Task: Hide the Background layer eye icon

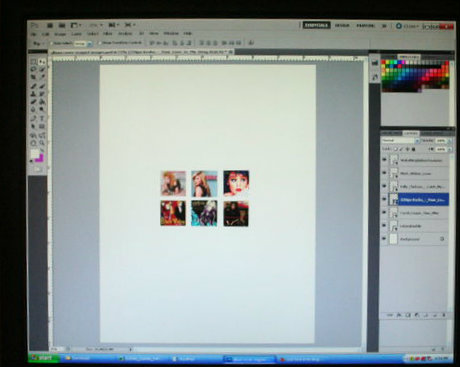Action: tap(384, 239)
